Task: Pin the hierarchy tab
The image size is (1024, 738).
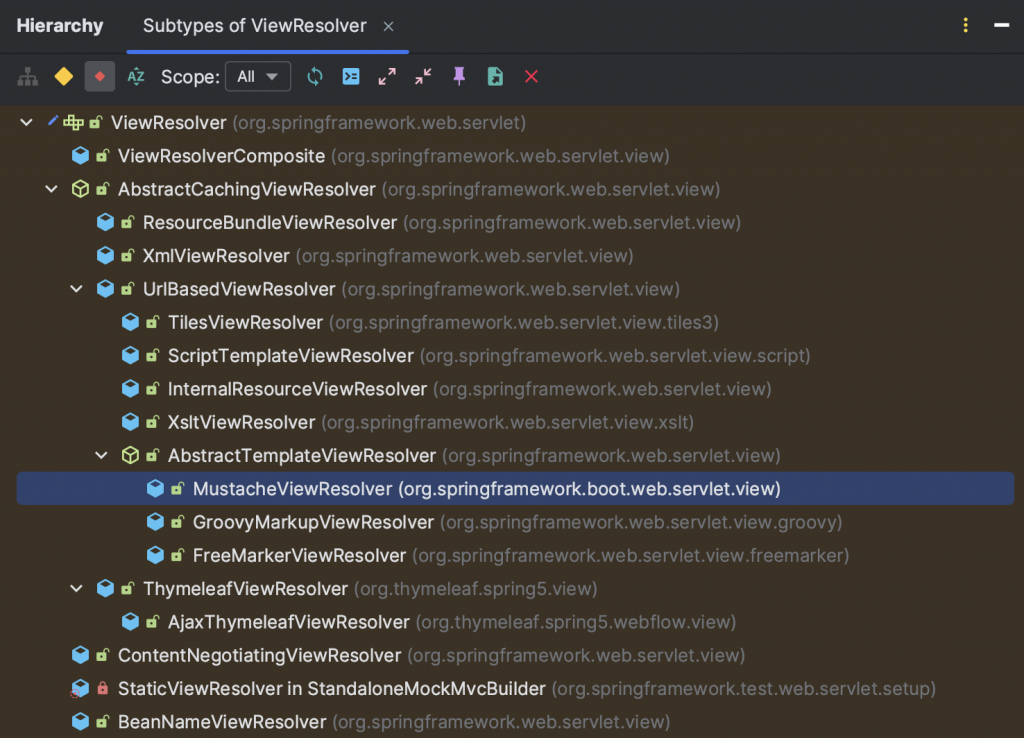Action: coord(459,76)
